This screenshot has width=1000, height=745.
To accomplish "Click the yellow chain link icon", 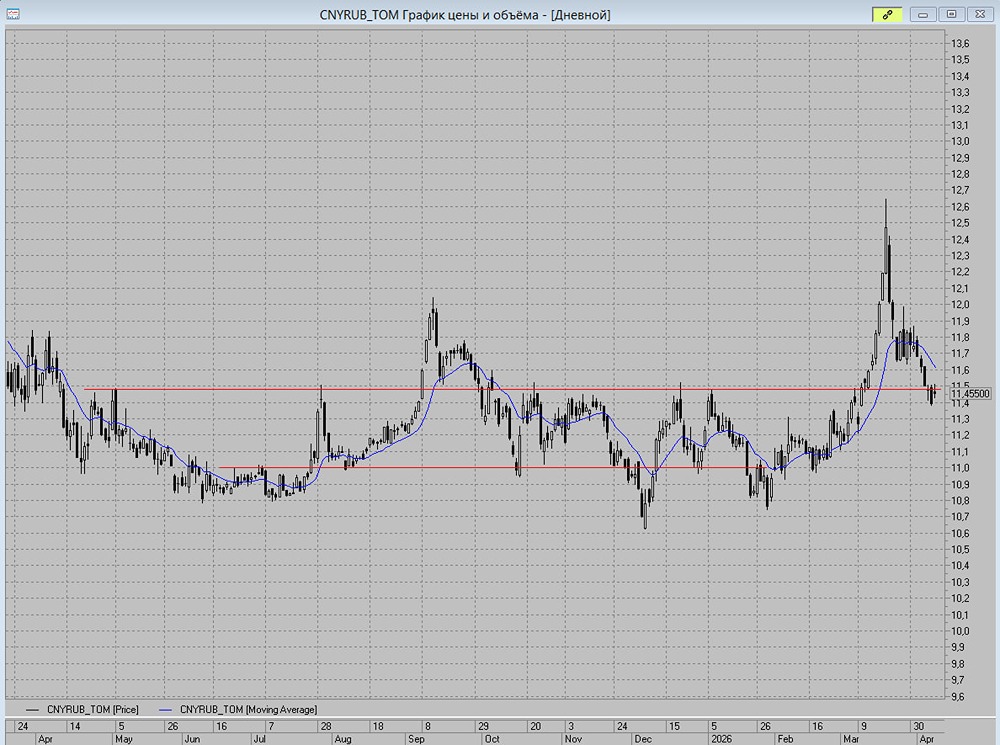I will point(886,14).
